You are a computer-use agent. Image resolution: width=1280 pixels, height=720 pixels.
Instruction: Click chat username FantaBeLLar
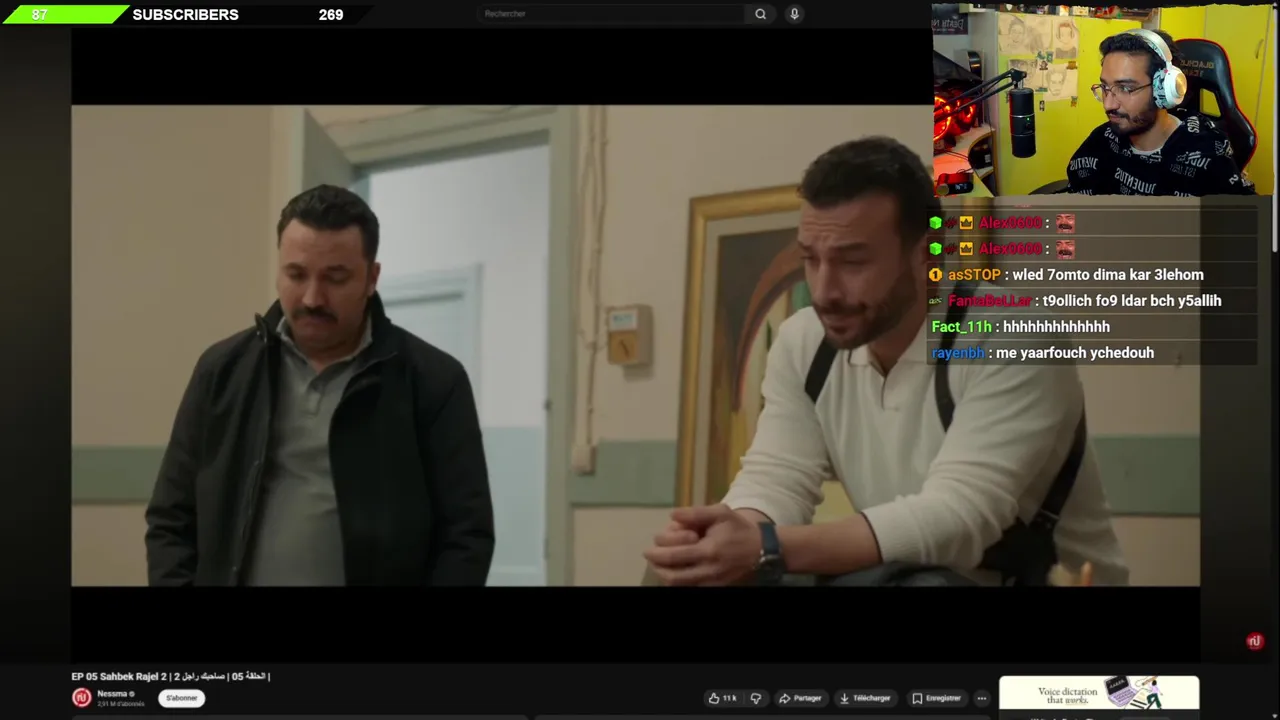point(989,301)
